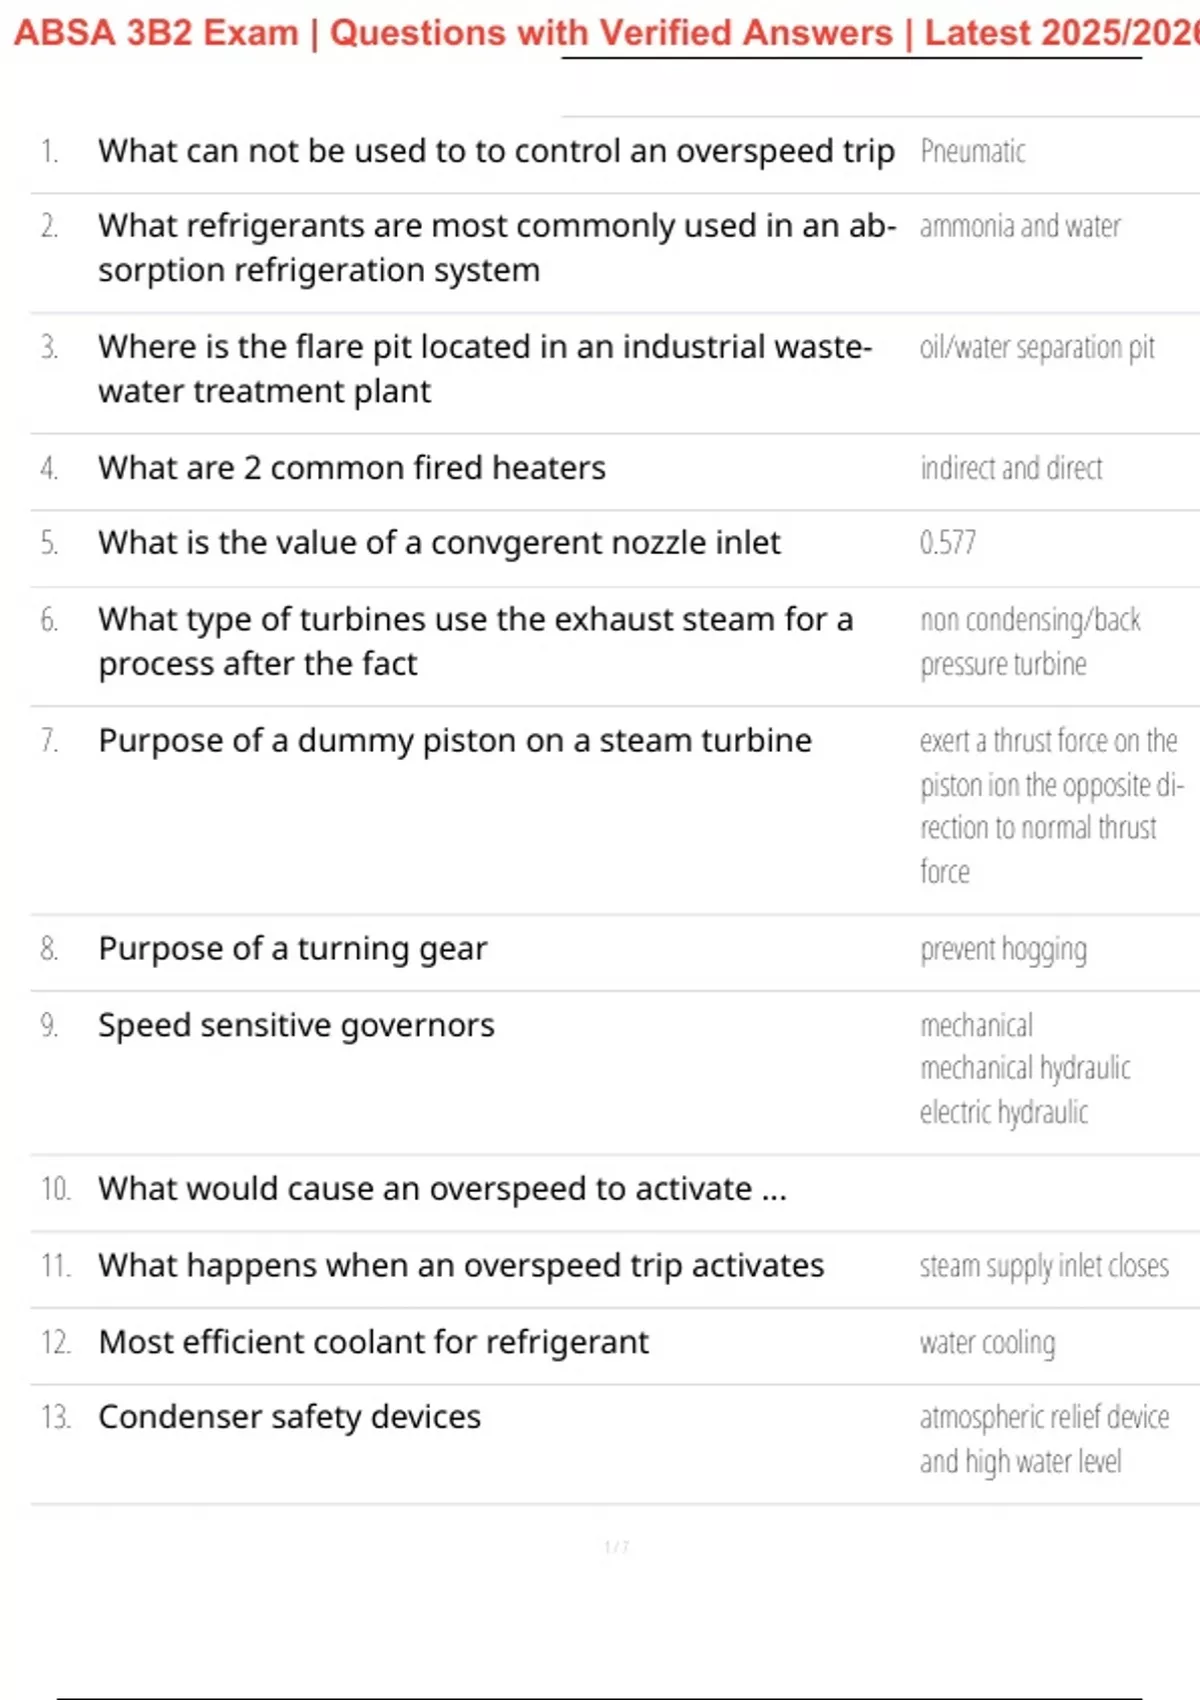Viewport: 1200px width, 1700px height.
Task: Select the dummy piston purpose question
Action: click(x=455, y=741)
